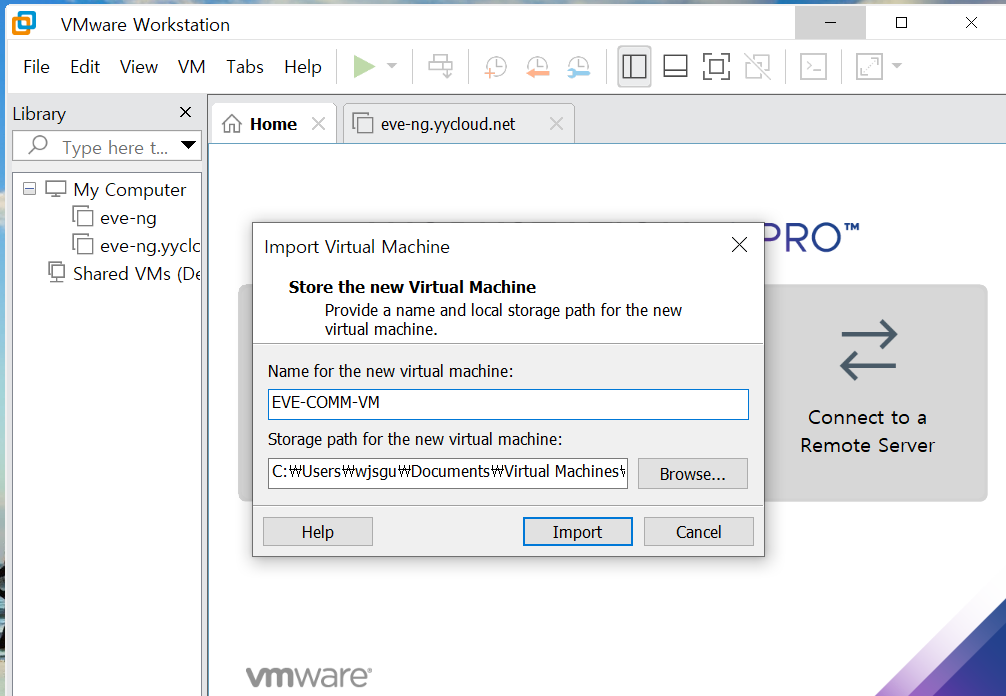1006x696 pixels.
Task: Close the Home tab
Action: pyautogui.click(x=318, y=124)
